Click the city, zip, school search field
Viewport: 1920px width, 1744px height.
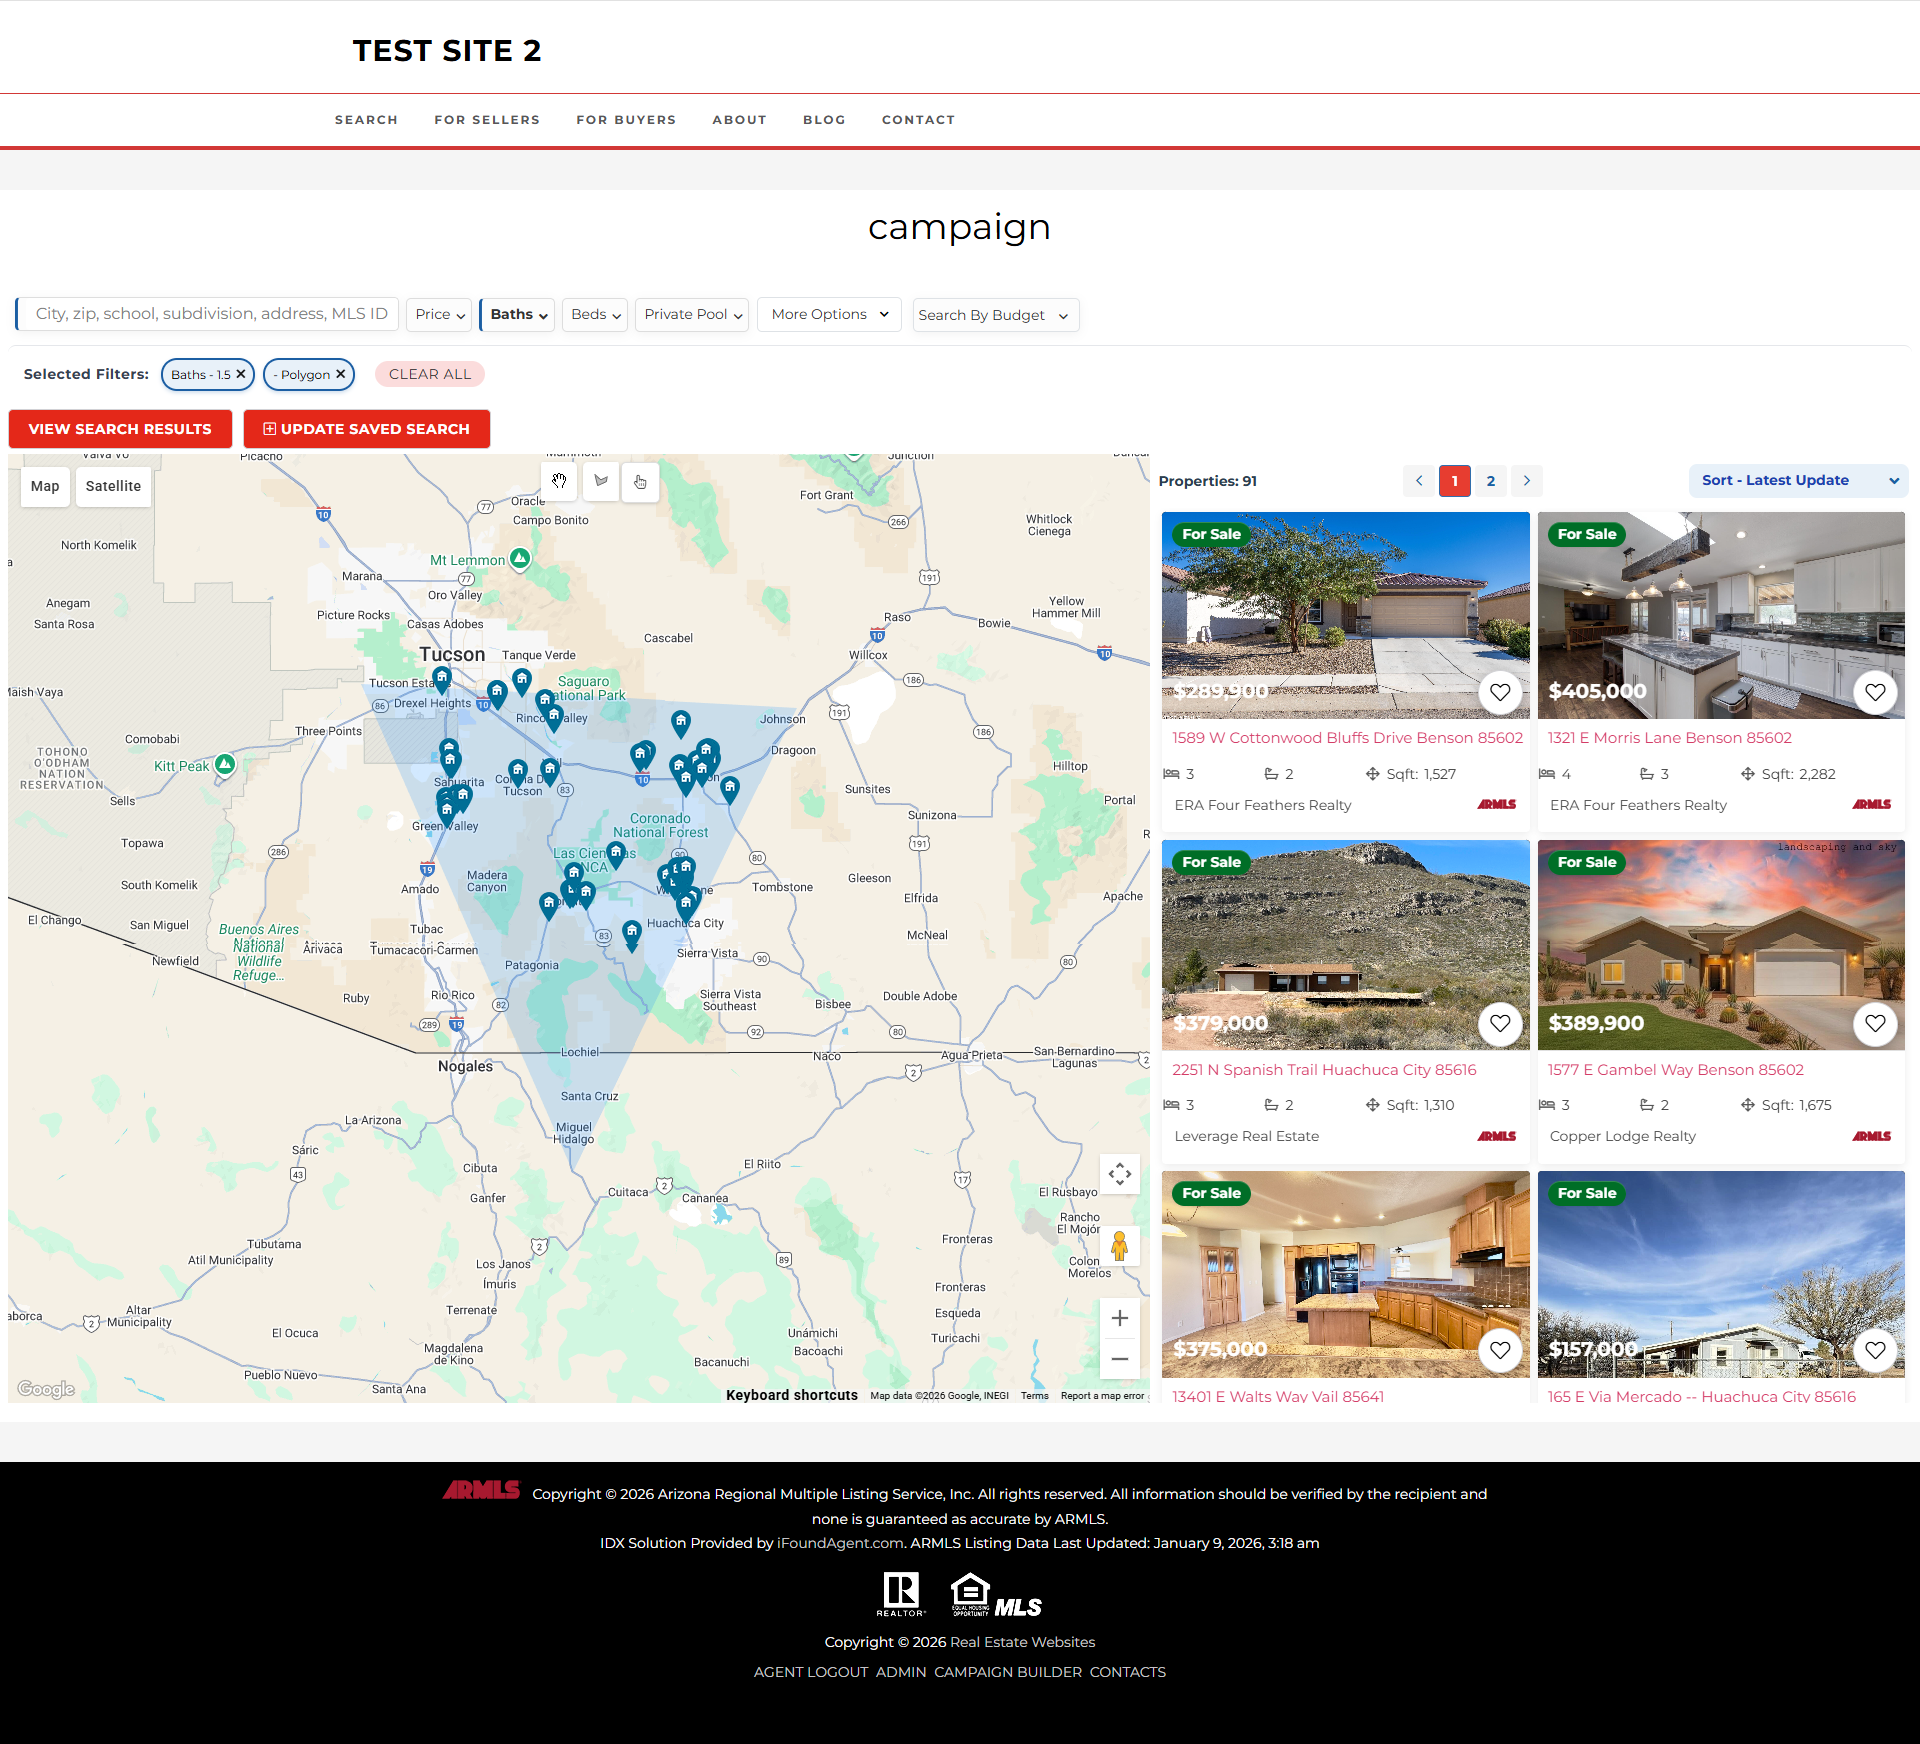coord(208,314)
